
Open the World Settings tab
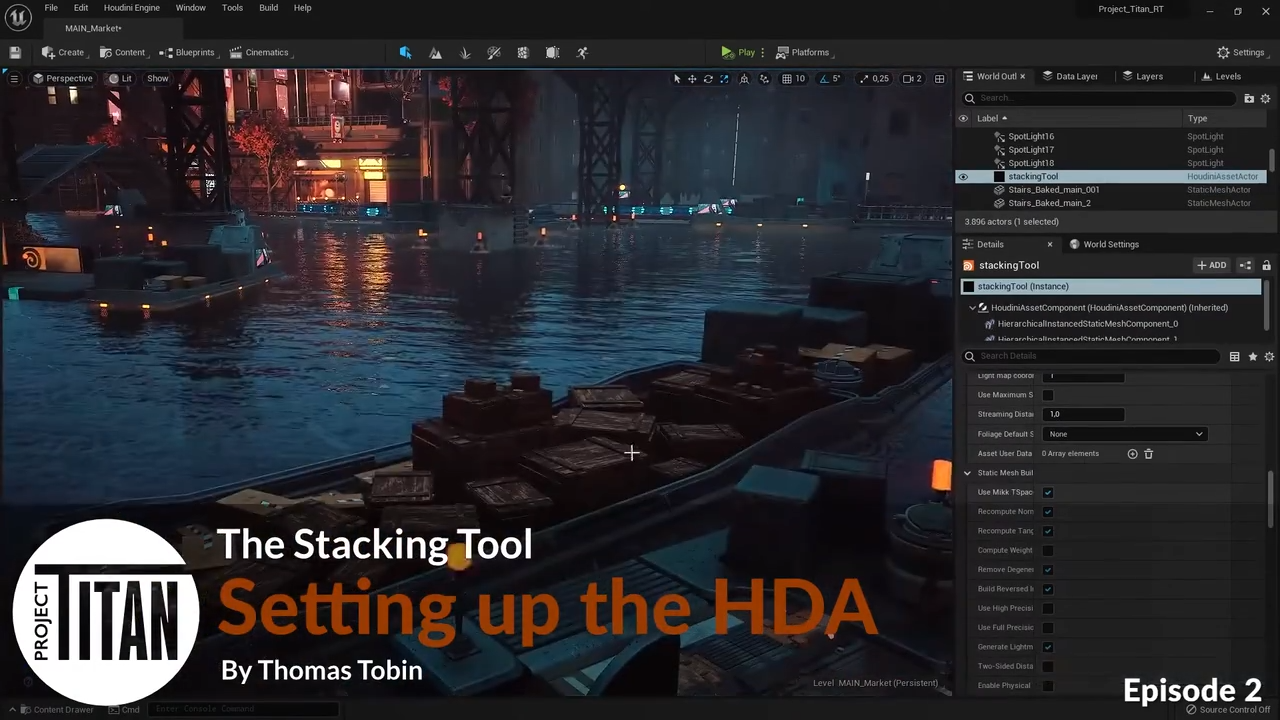[x=1104, y=244]
